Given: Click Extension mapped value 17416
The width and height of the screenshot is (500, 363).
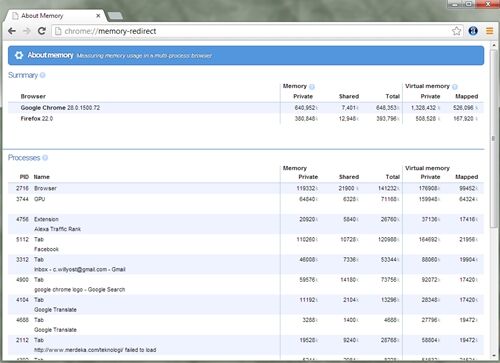Looking at the screenshot, I should (x=467, y=219).
